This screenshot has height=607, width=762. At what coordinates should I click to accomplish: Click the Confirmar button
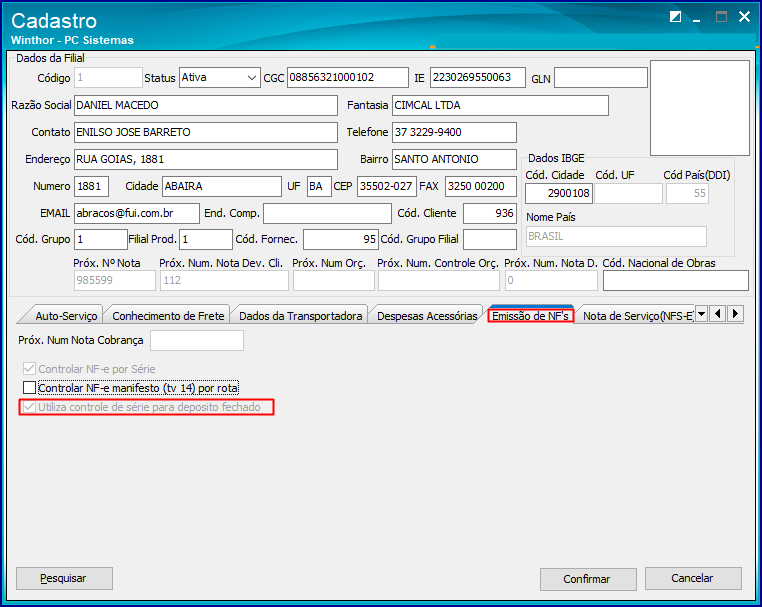click(588, 579)
